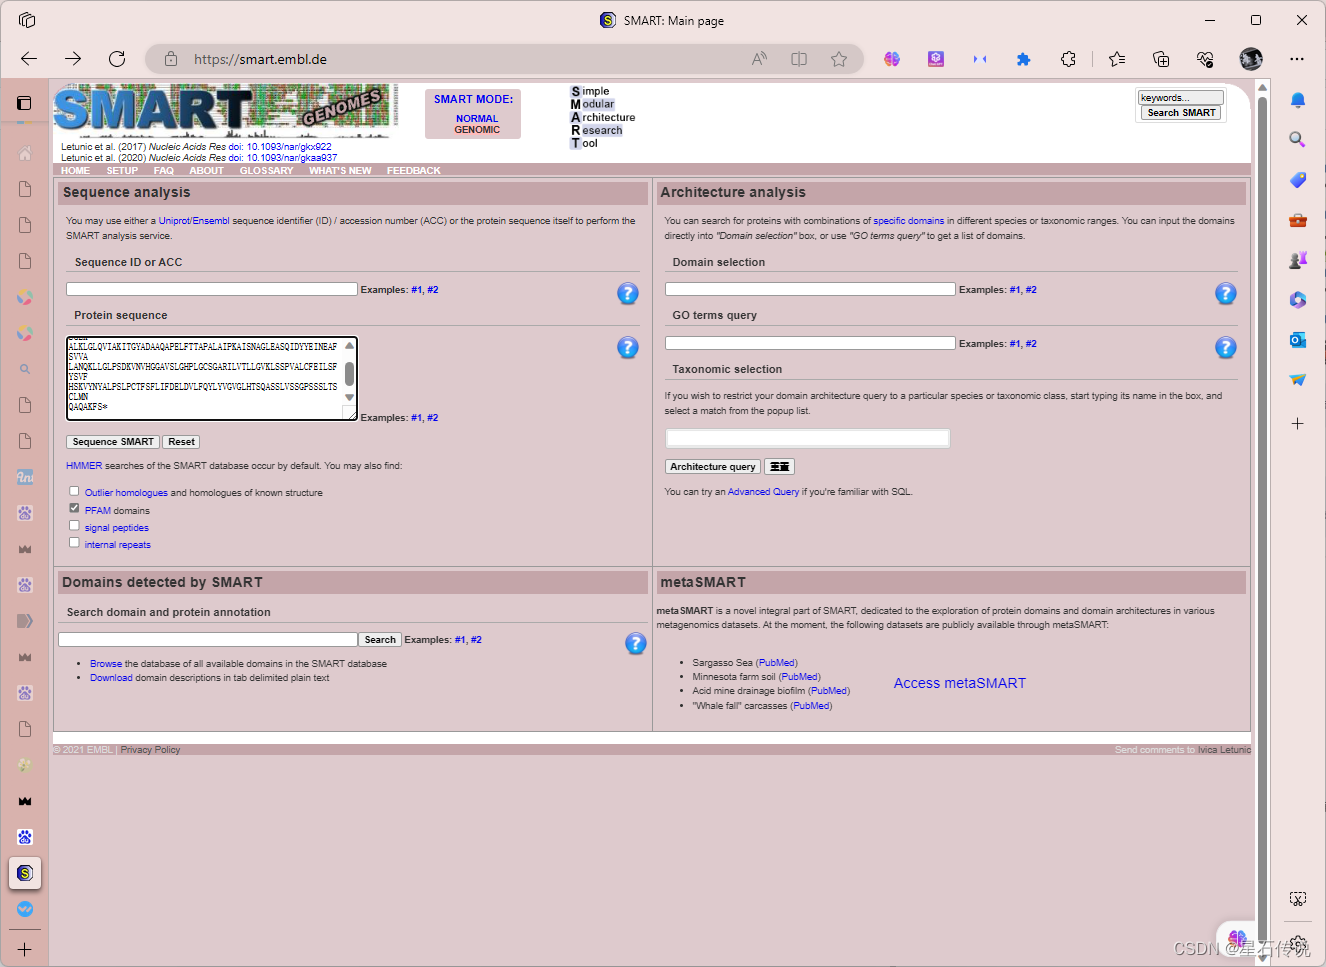The image size is (1326, 967).
Task: Enable internal repeats option
Action: point(74,542)
